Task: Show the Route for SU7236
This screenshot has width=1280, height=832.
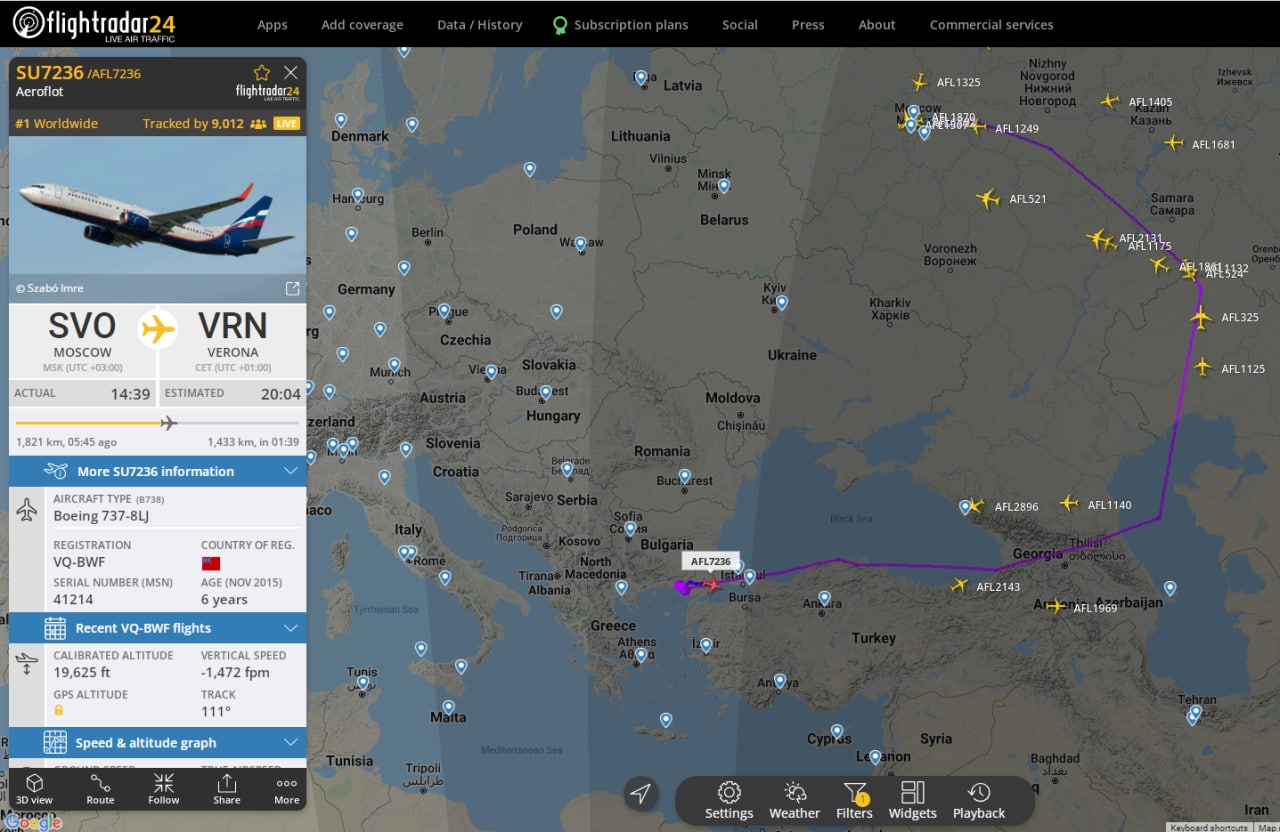Action: [100, 788]
